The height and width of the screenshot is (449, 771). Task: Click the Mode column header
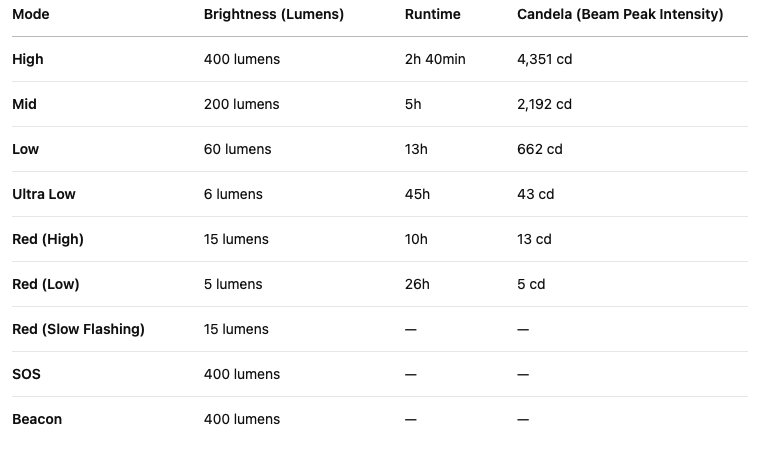click(x=30, y=15)
